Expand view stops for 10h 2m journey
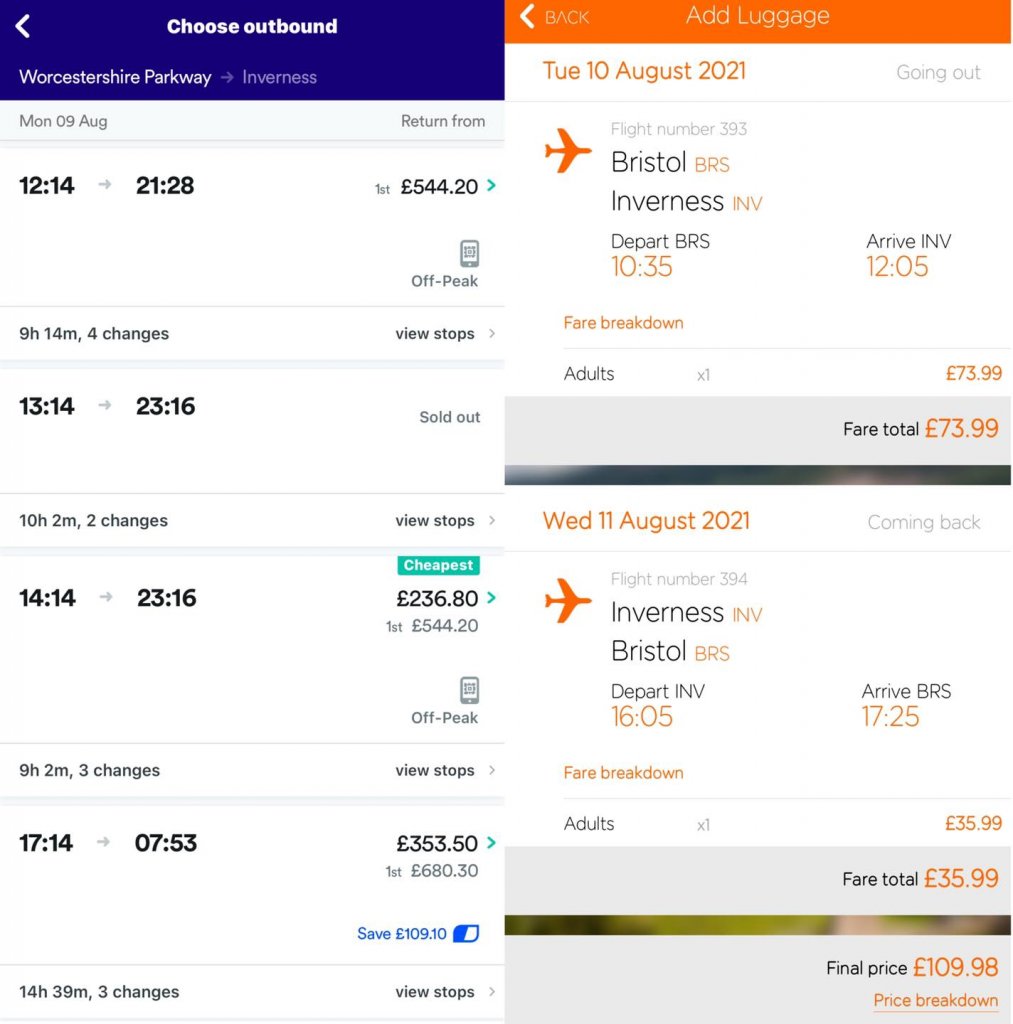Screen dimensions: 1013x1024 coord(445,521)
